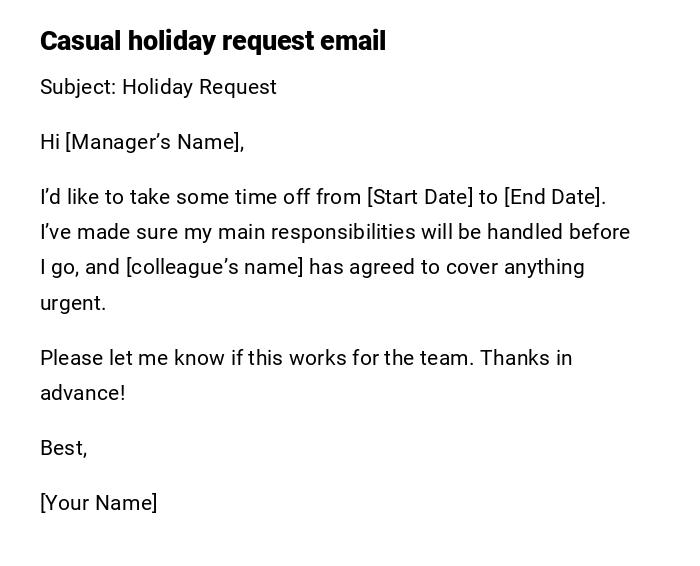This screenshot has height=566, width=700.
Task: Click the 'Best,' sign-off line
Action: pyautogui.click(x=63, y=448)
